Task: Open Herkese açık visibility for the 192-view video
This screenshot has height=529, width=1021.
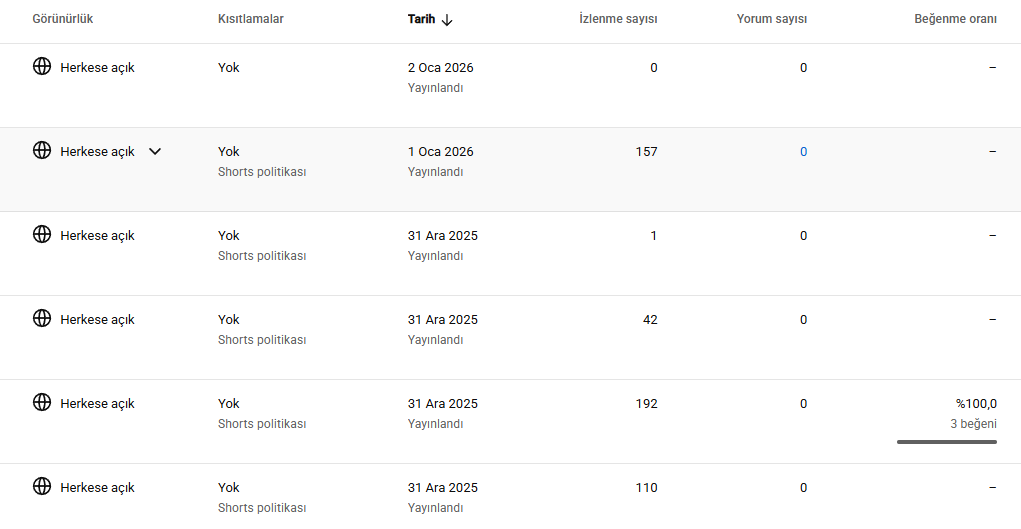Action: pos(97,404)
